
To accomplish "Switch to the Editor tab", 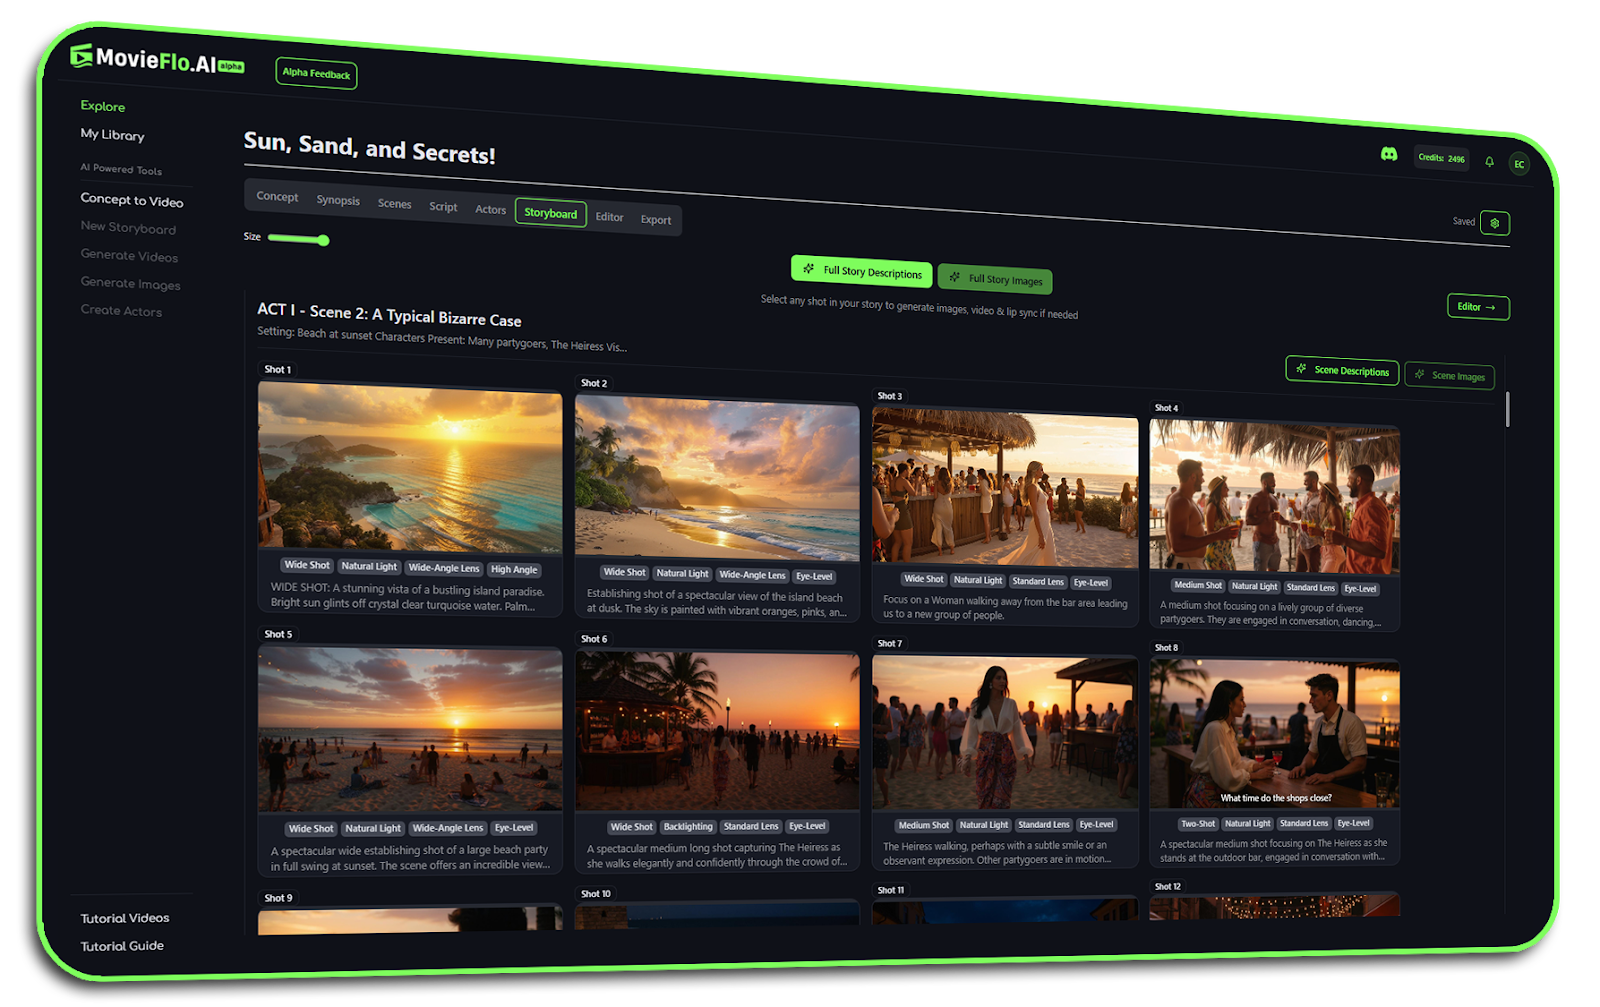I will click(x=609, y=217).
